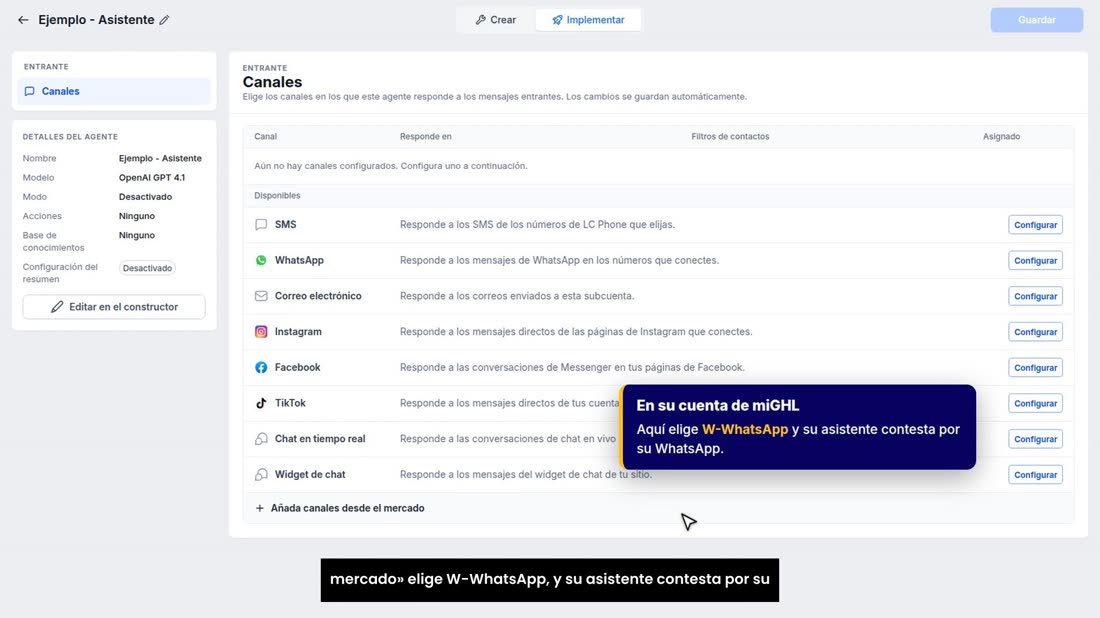This screenshot has height=618, width=1100.
Task: Click the Responde en column header
Action: click(x=425, y=137)
